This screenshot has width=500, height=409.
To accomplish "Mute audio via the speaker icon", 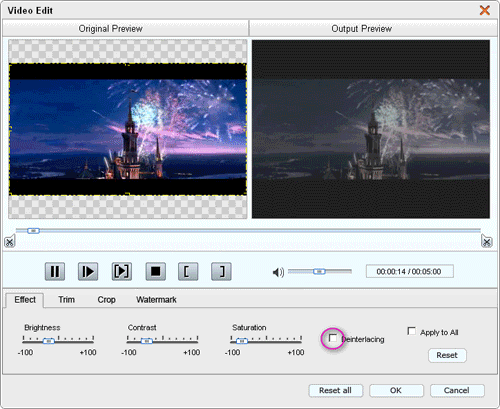I will [278, 272].
